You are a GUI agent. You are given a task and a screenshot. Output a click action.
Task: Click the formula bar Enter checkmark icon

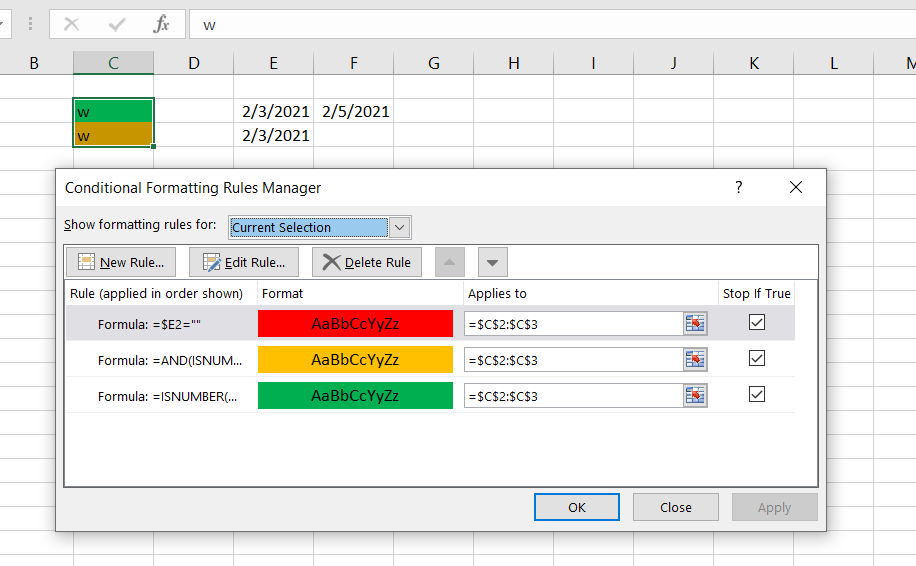[117, 25]
